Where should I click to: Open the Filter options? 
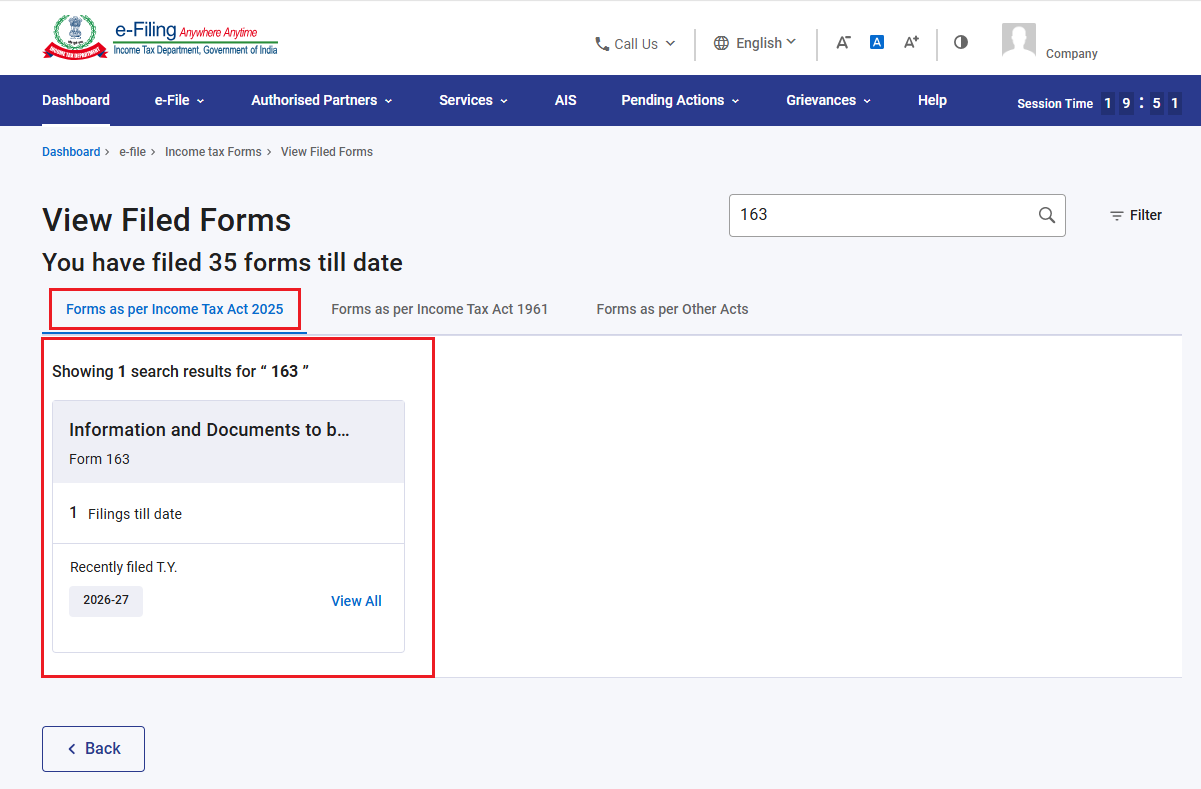(x=1136, y=215)
